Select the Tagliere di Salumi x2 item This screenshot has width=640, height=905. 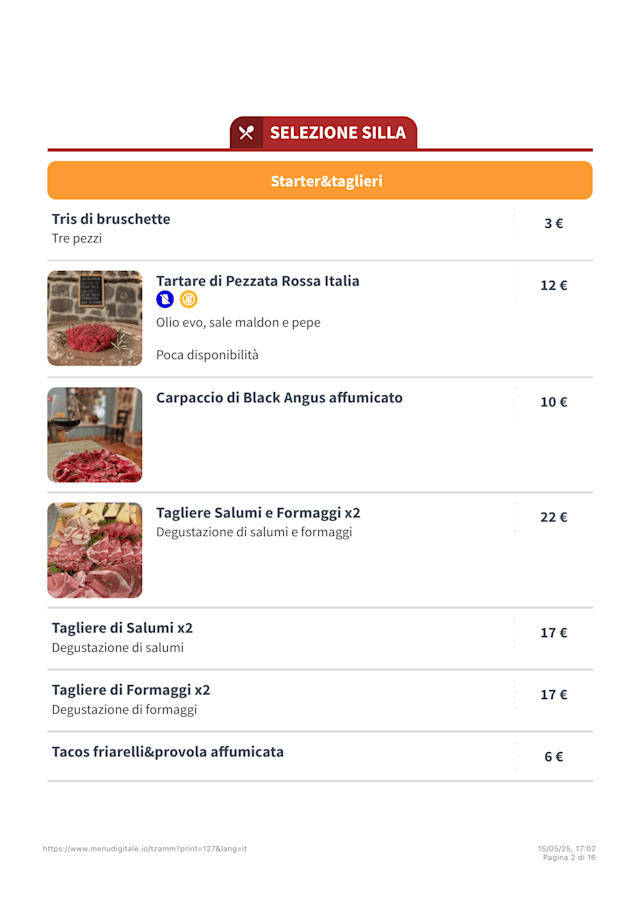click(122, 628)
